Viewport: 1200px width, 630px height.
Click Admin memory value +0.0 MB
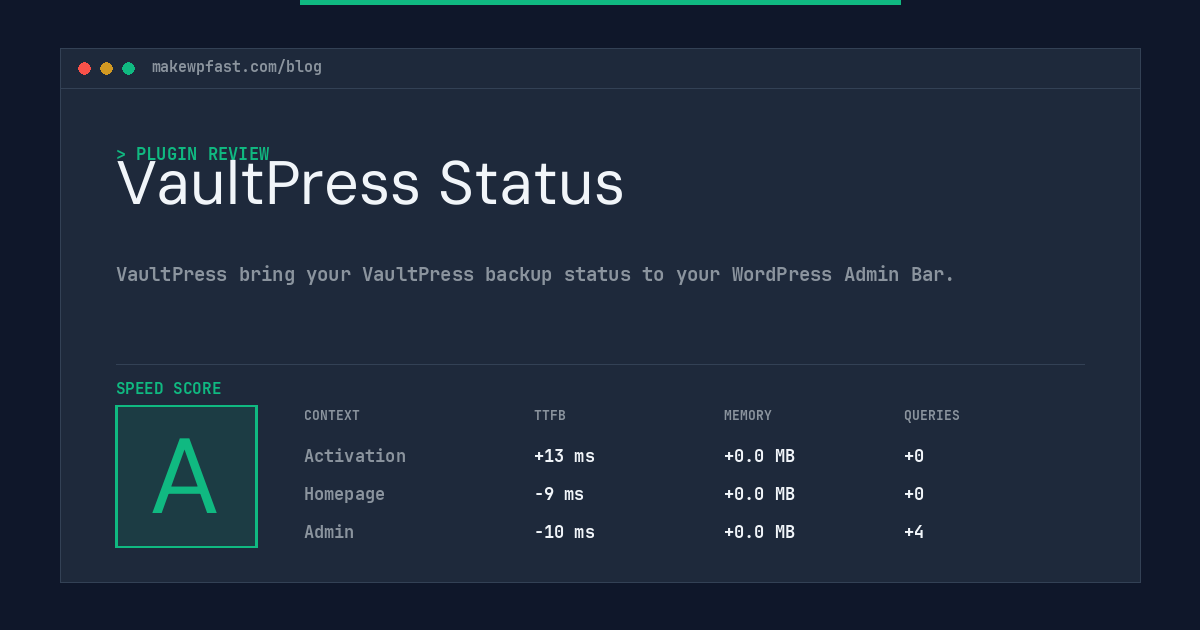759,532
